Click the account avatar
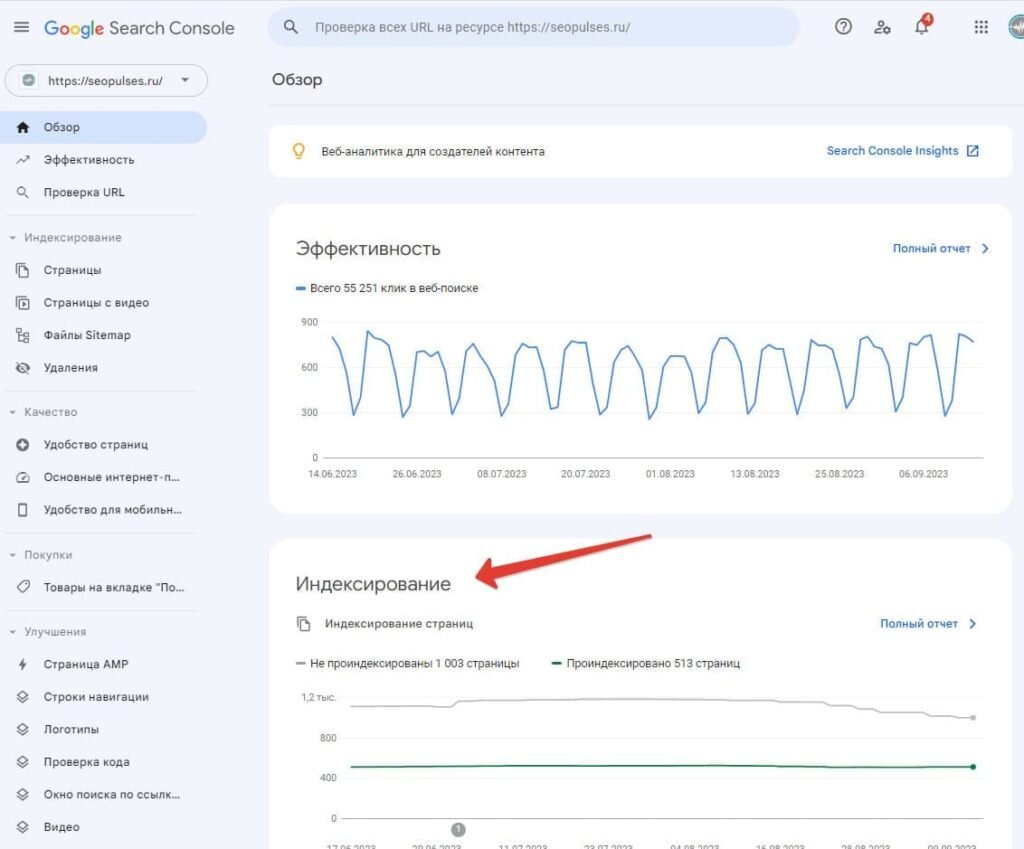This screenshot has height=849, width=1024. pos(1016,27)
